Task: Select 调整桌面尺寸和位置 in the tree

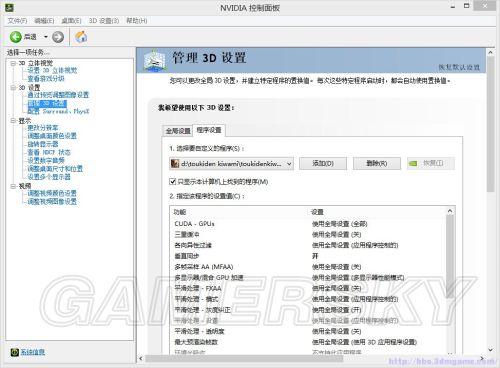Action: pyautogui.click(x=55, y=169)
